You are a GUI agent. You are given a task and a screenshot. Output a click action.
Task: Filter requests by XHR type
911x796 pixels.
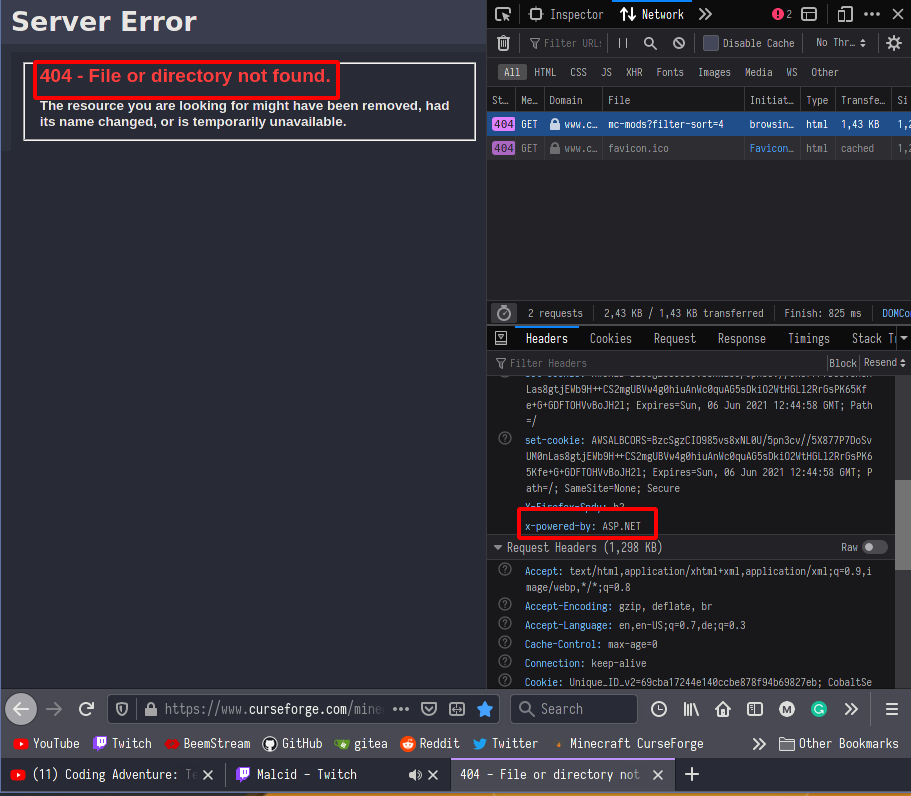(x=634, y=72)
